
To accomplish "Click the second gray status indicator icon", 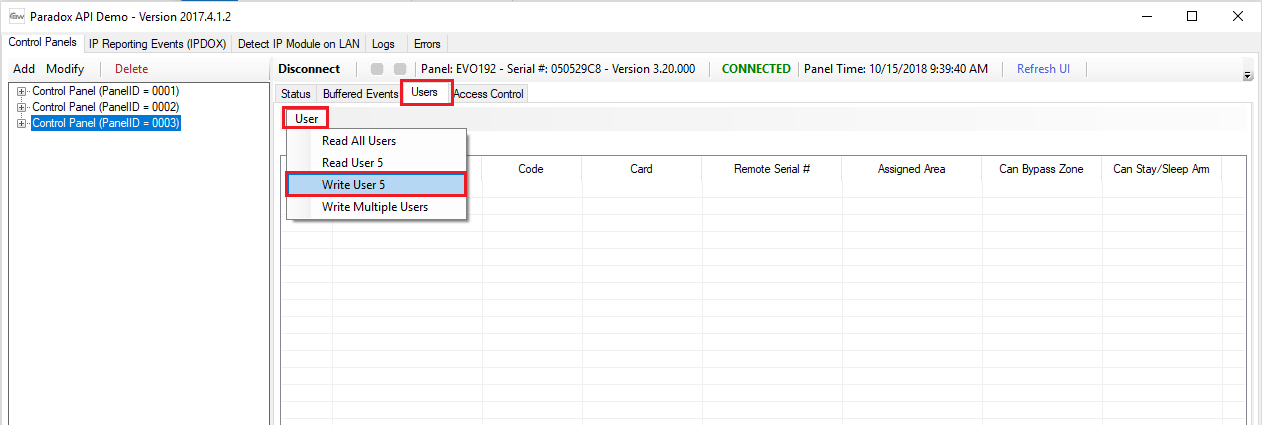I will coord(400,69).
